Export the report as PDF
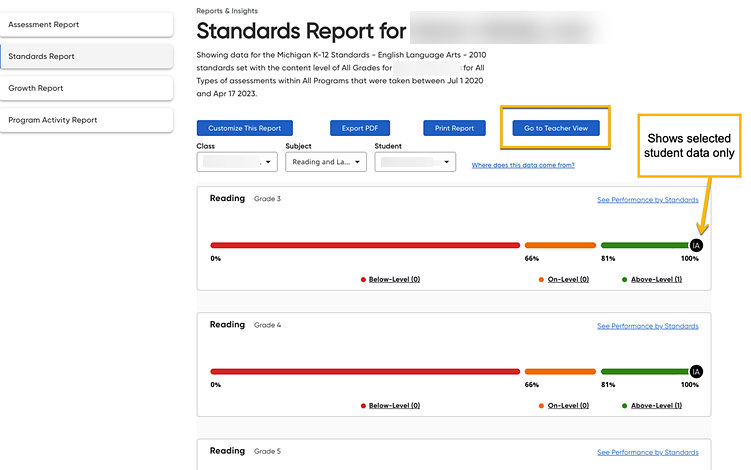Screen dimensions: 751x470 360,128
